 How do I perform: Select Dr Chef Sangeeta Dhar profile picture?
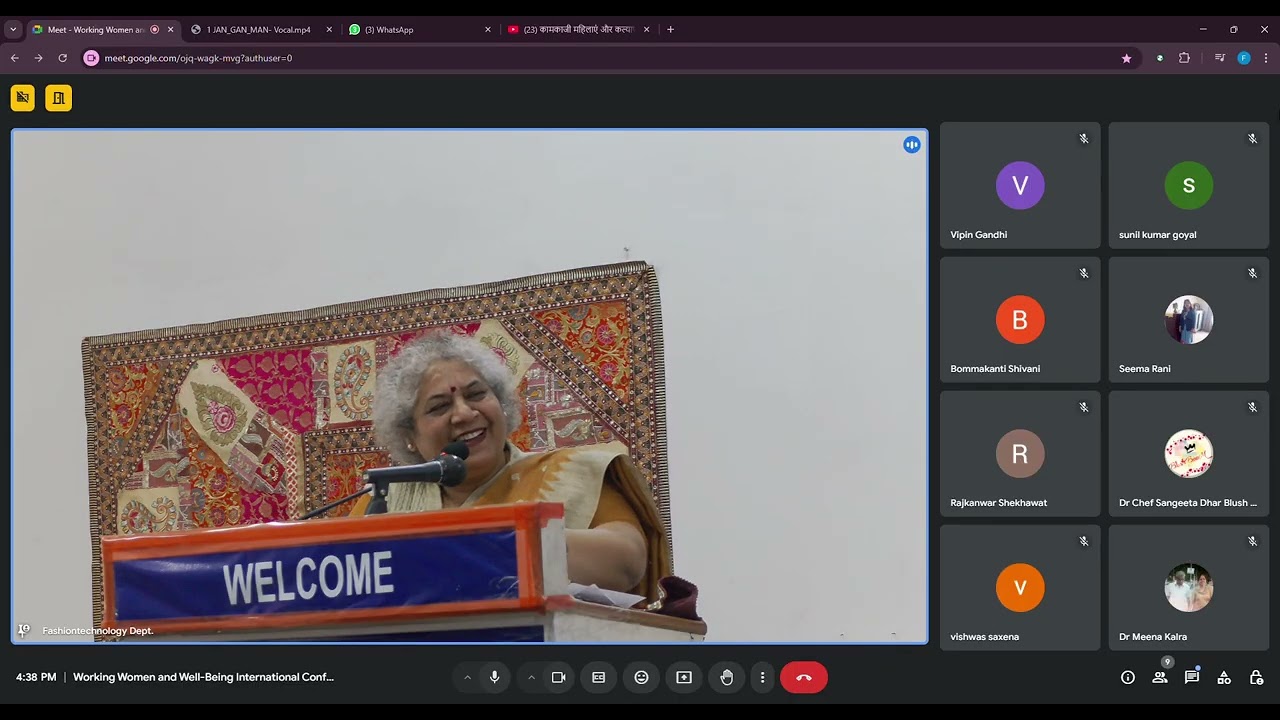(x=1189, y=454)
